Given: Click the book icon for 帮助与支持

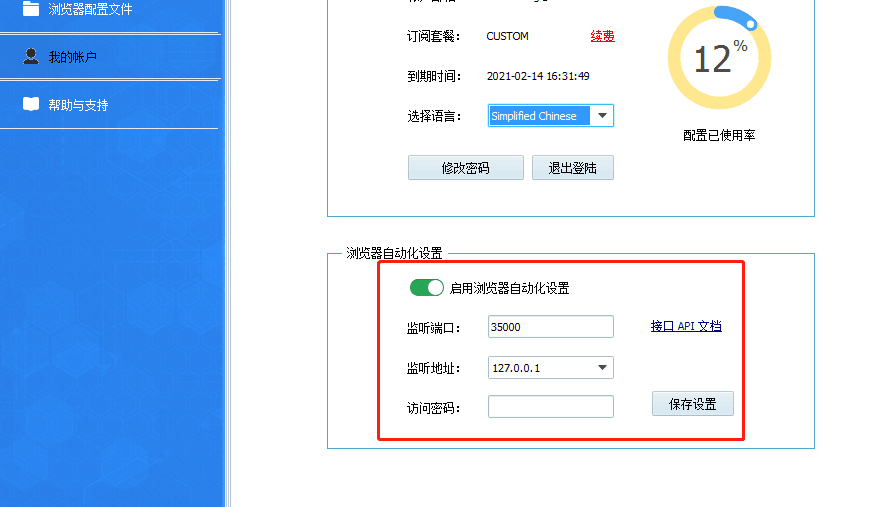Looking at the screenshot, I should click(31, 105).
